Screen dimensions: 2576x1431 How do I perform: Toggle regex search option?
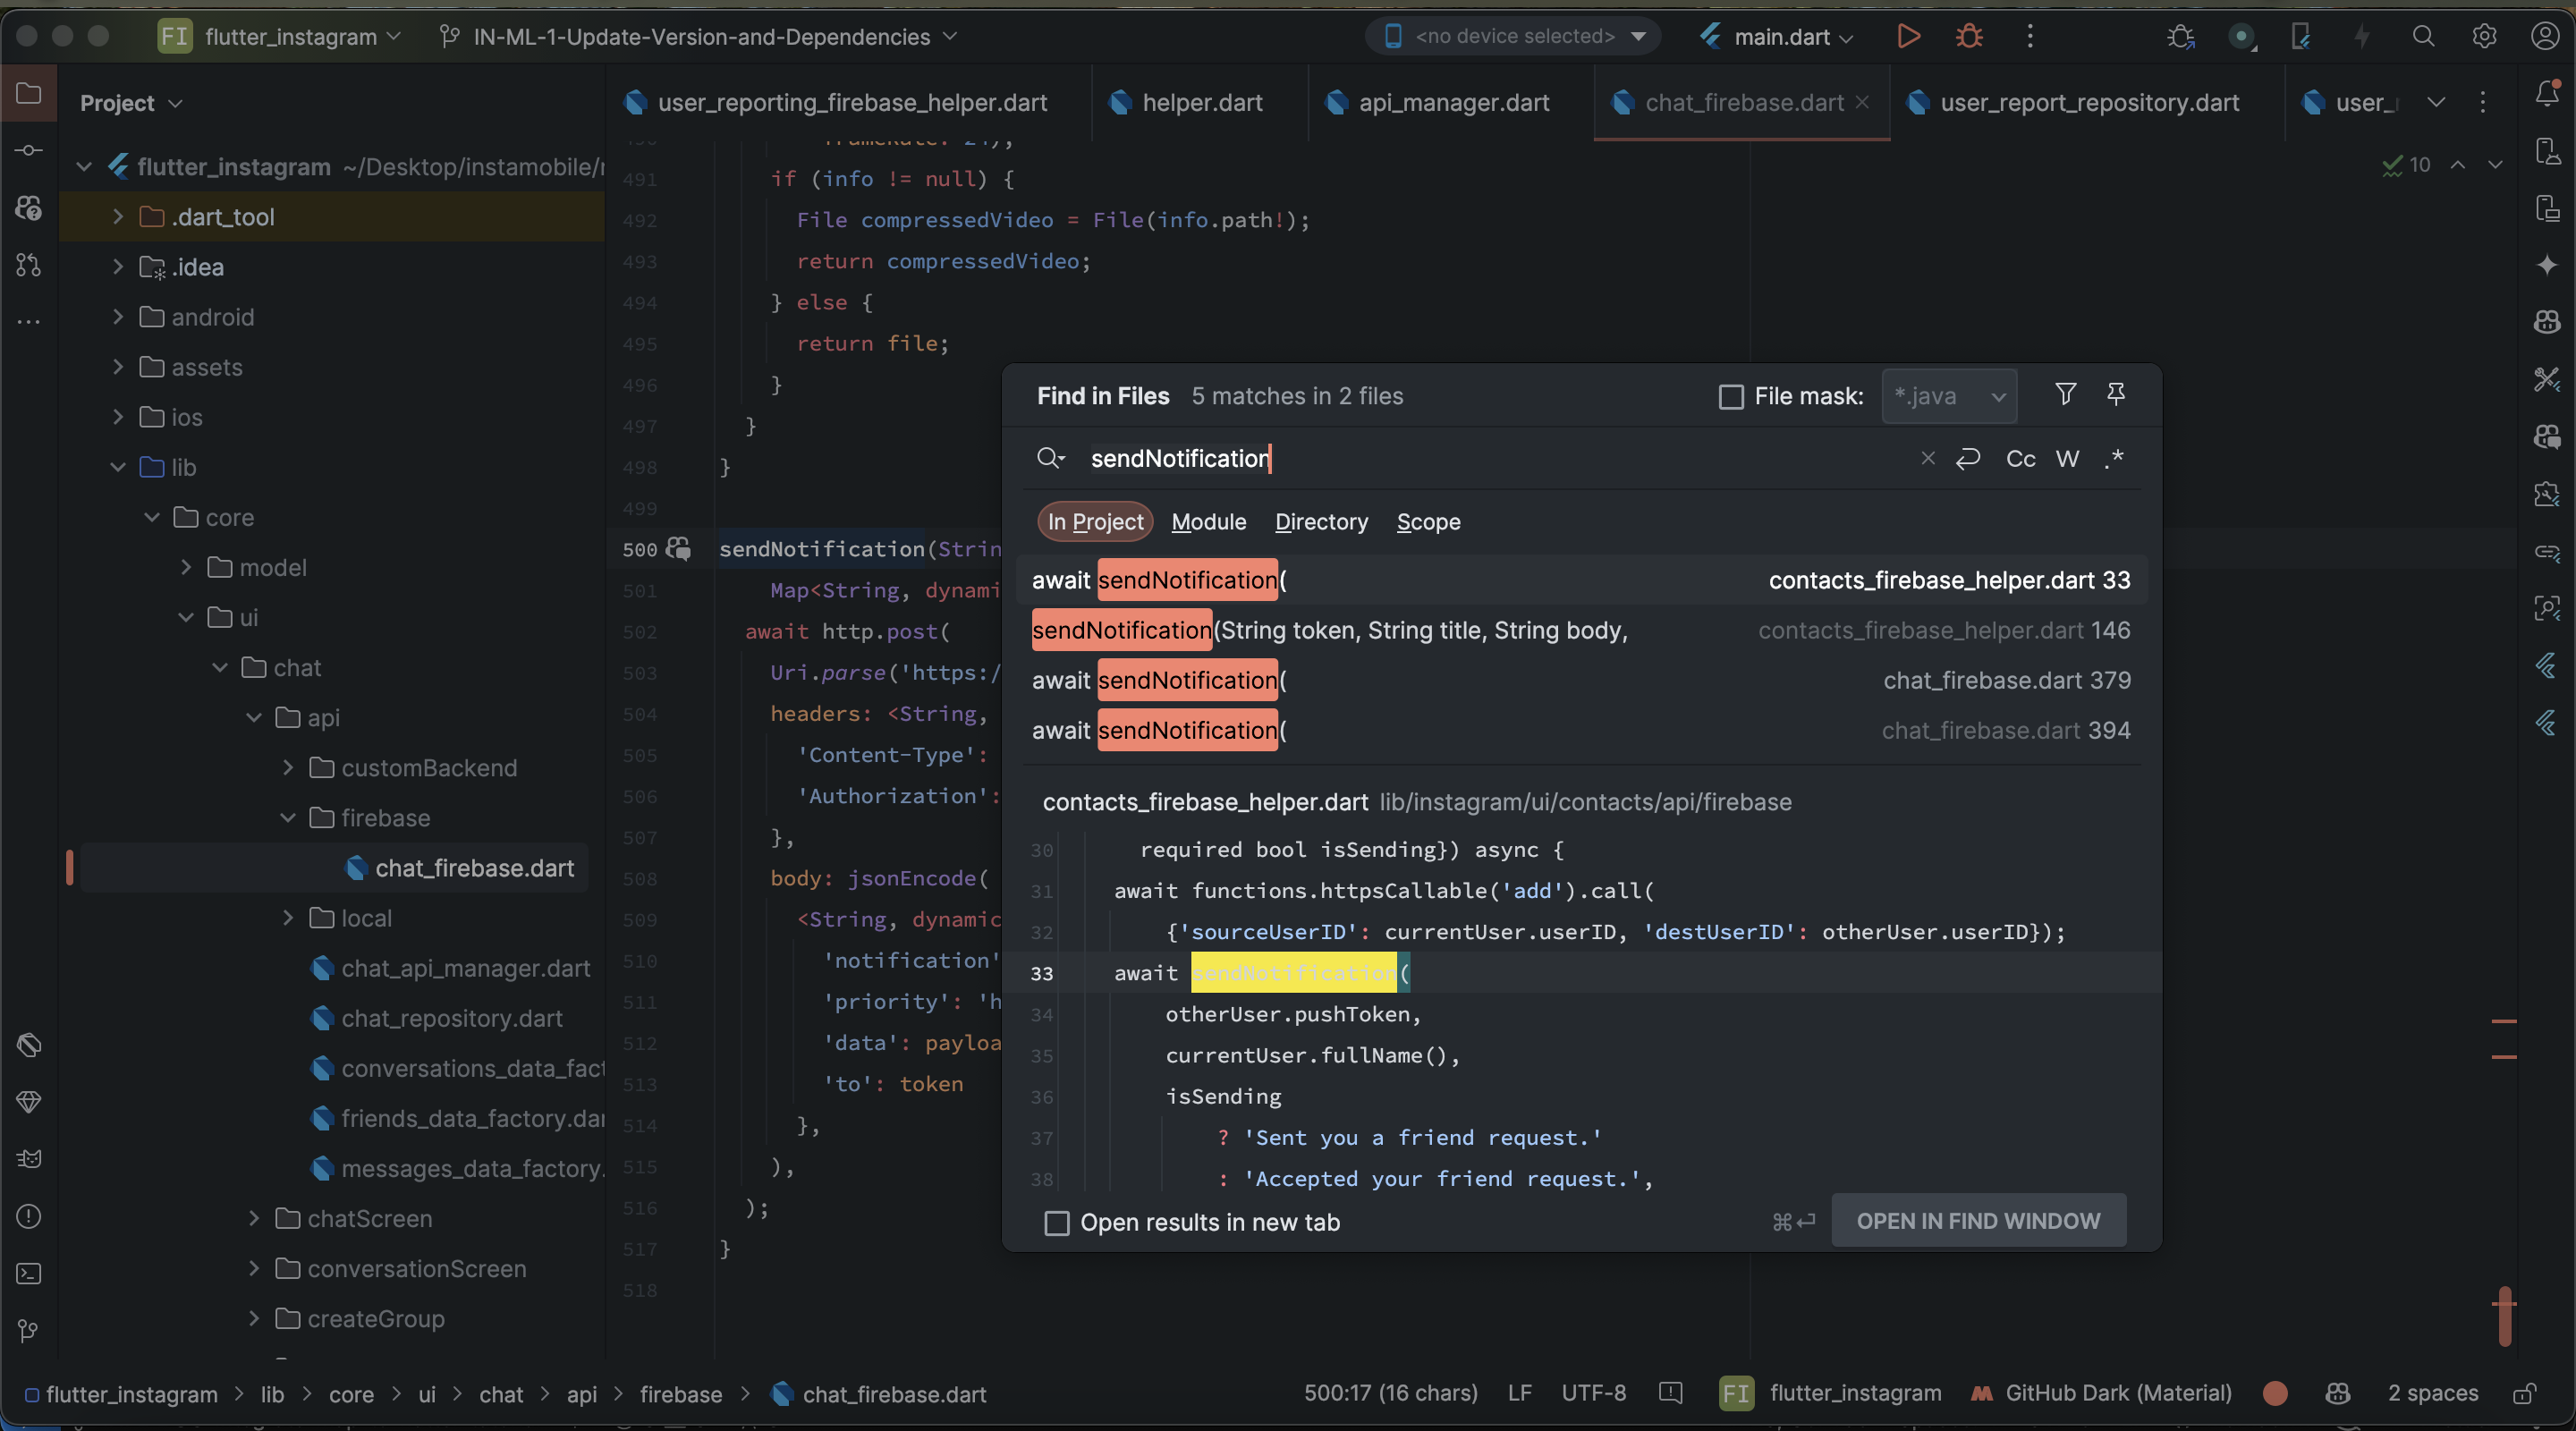[x=2113, y=459]
